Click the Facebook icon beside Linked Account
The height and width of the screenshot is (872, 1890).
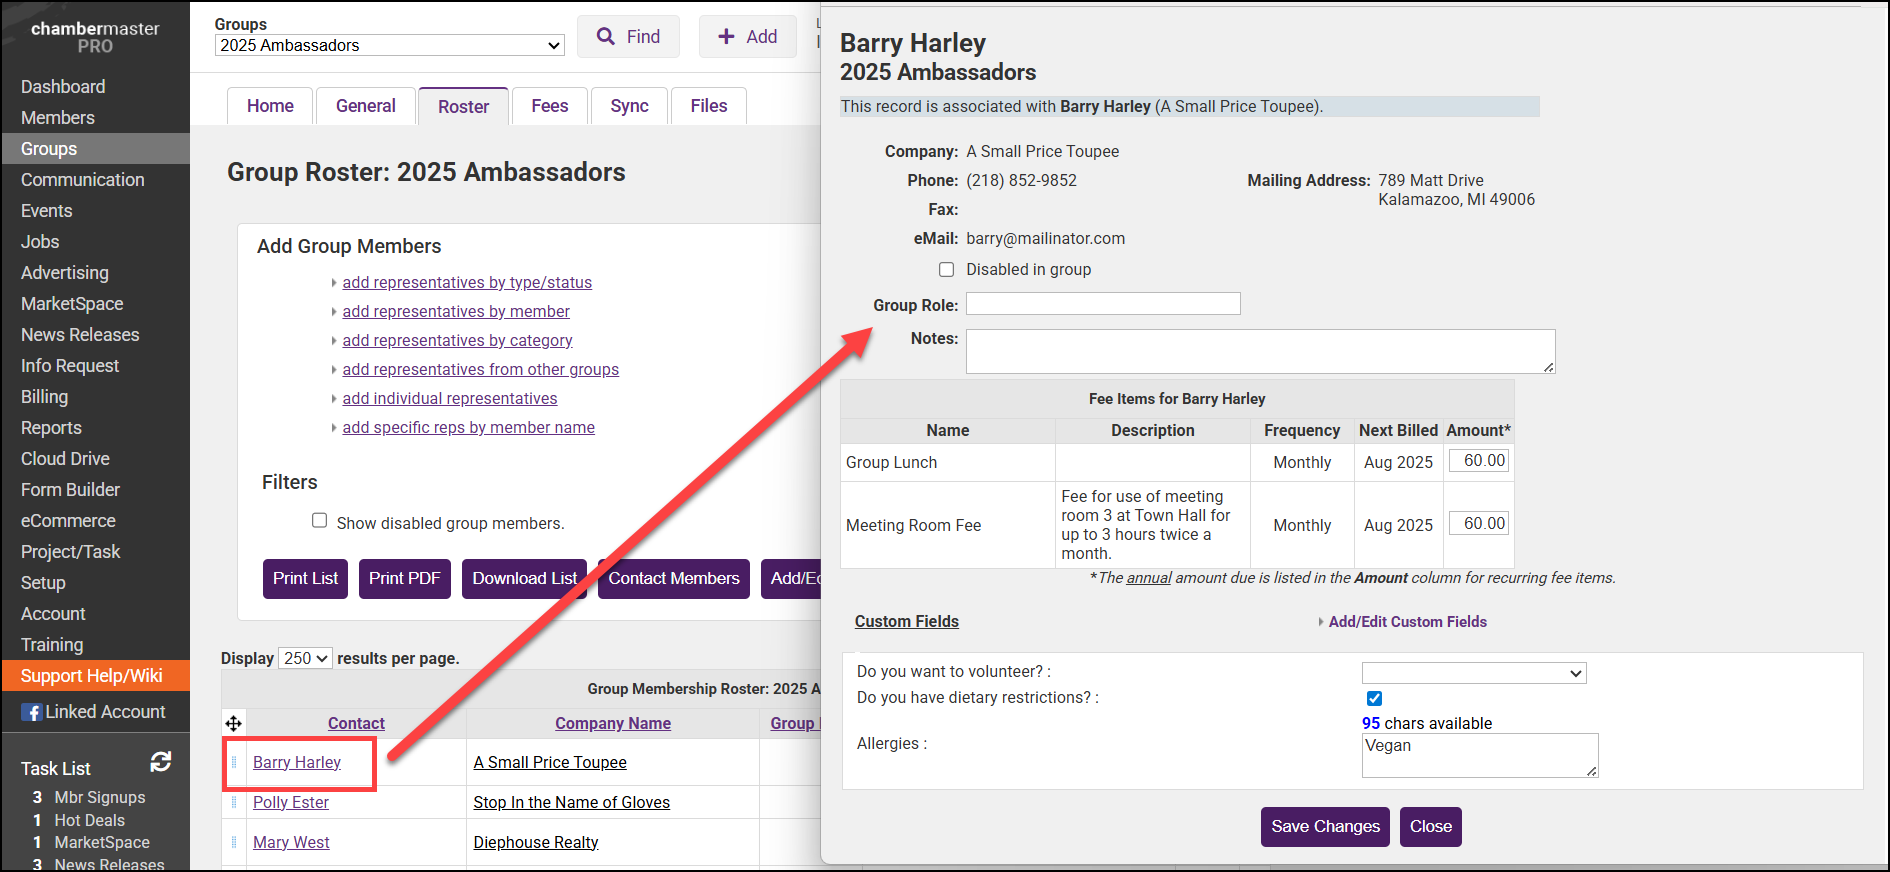(x=33, y=712)
